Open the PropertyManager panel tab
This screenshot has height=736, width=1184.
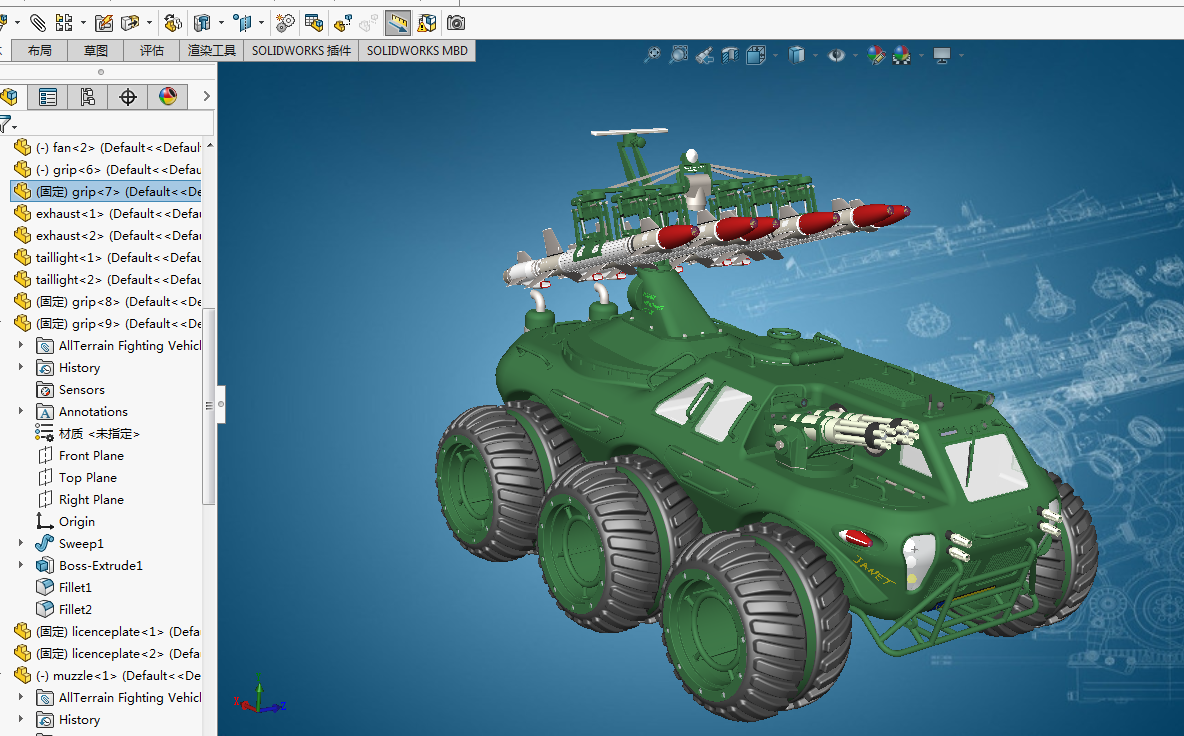pos(48,97)
